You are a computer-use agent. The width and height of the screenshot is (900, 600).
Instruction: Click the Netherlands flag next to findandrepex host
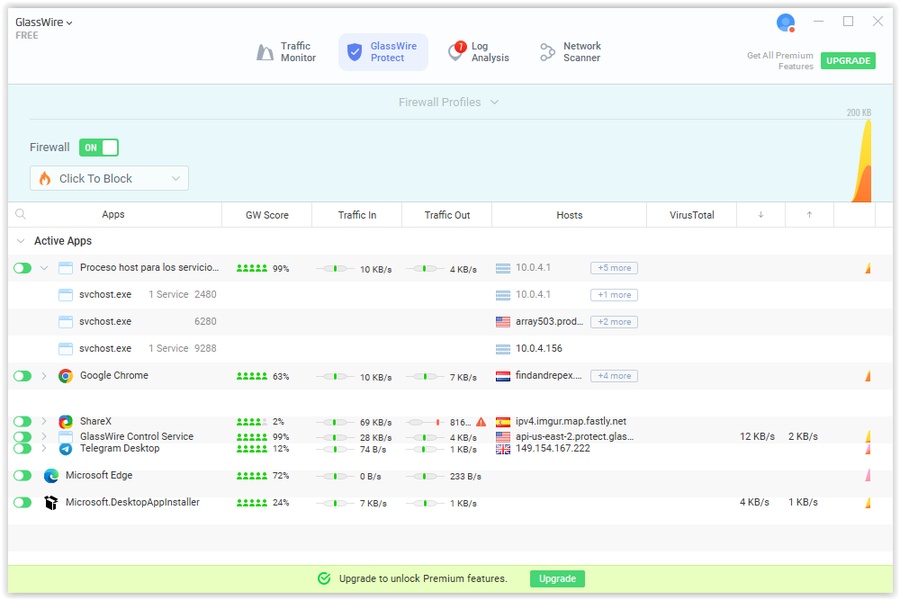click(503, 377)
